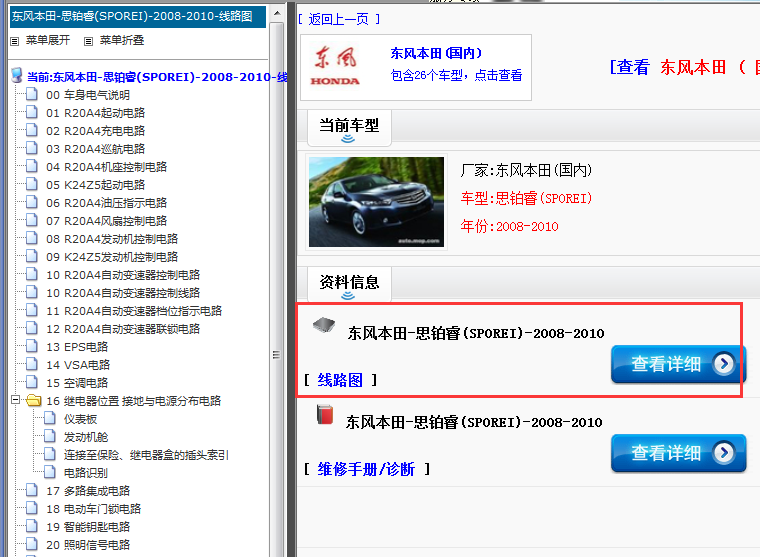
Task: Click the root book icon beside 当前:东风本田
Action: click(x=17, y=75)
